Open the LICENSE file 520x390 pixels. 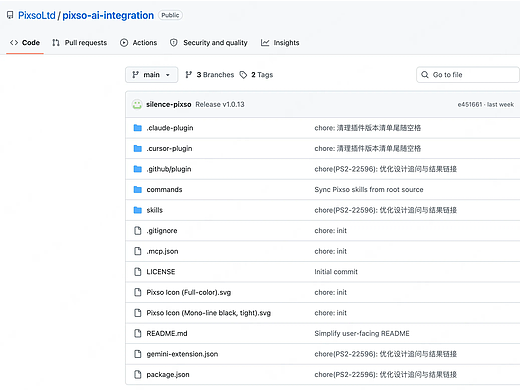[161, 272]
